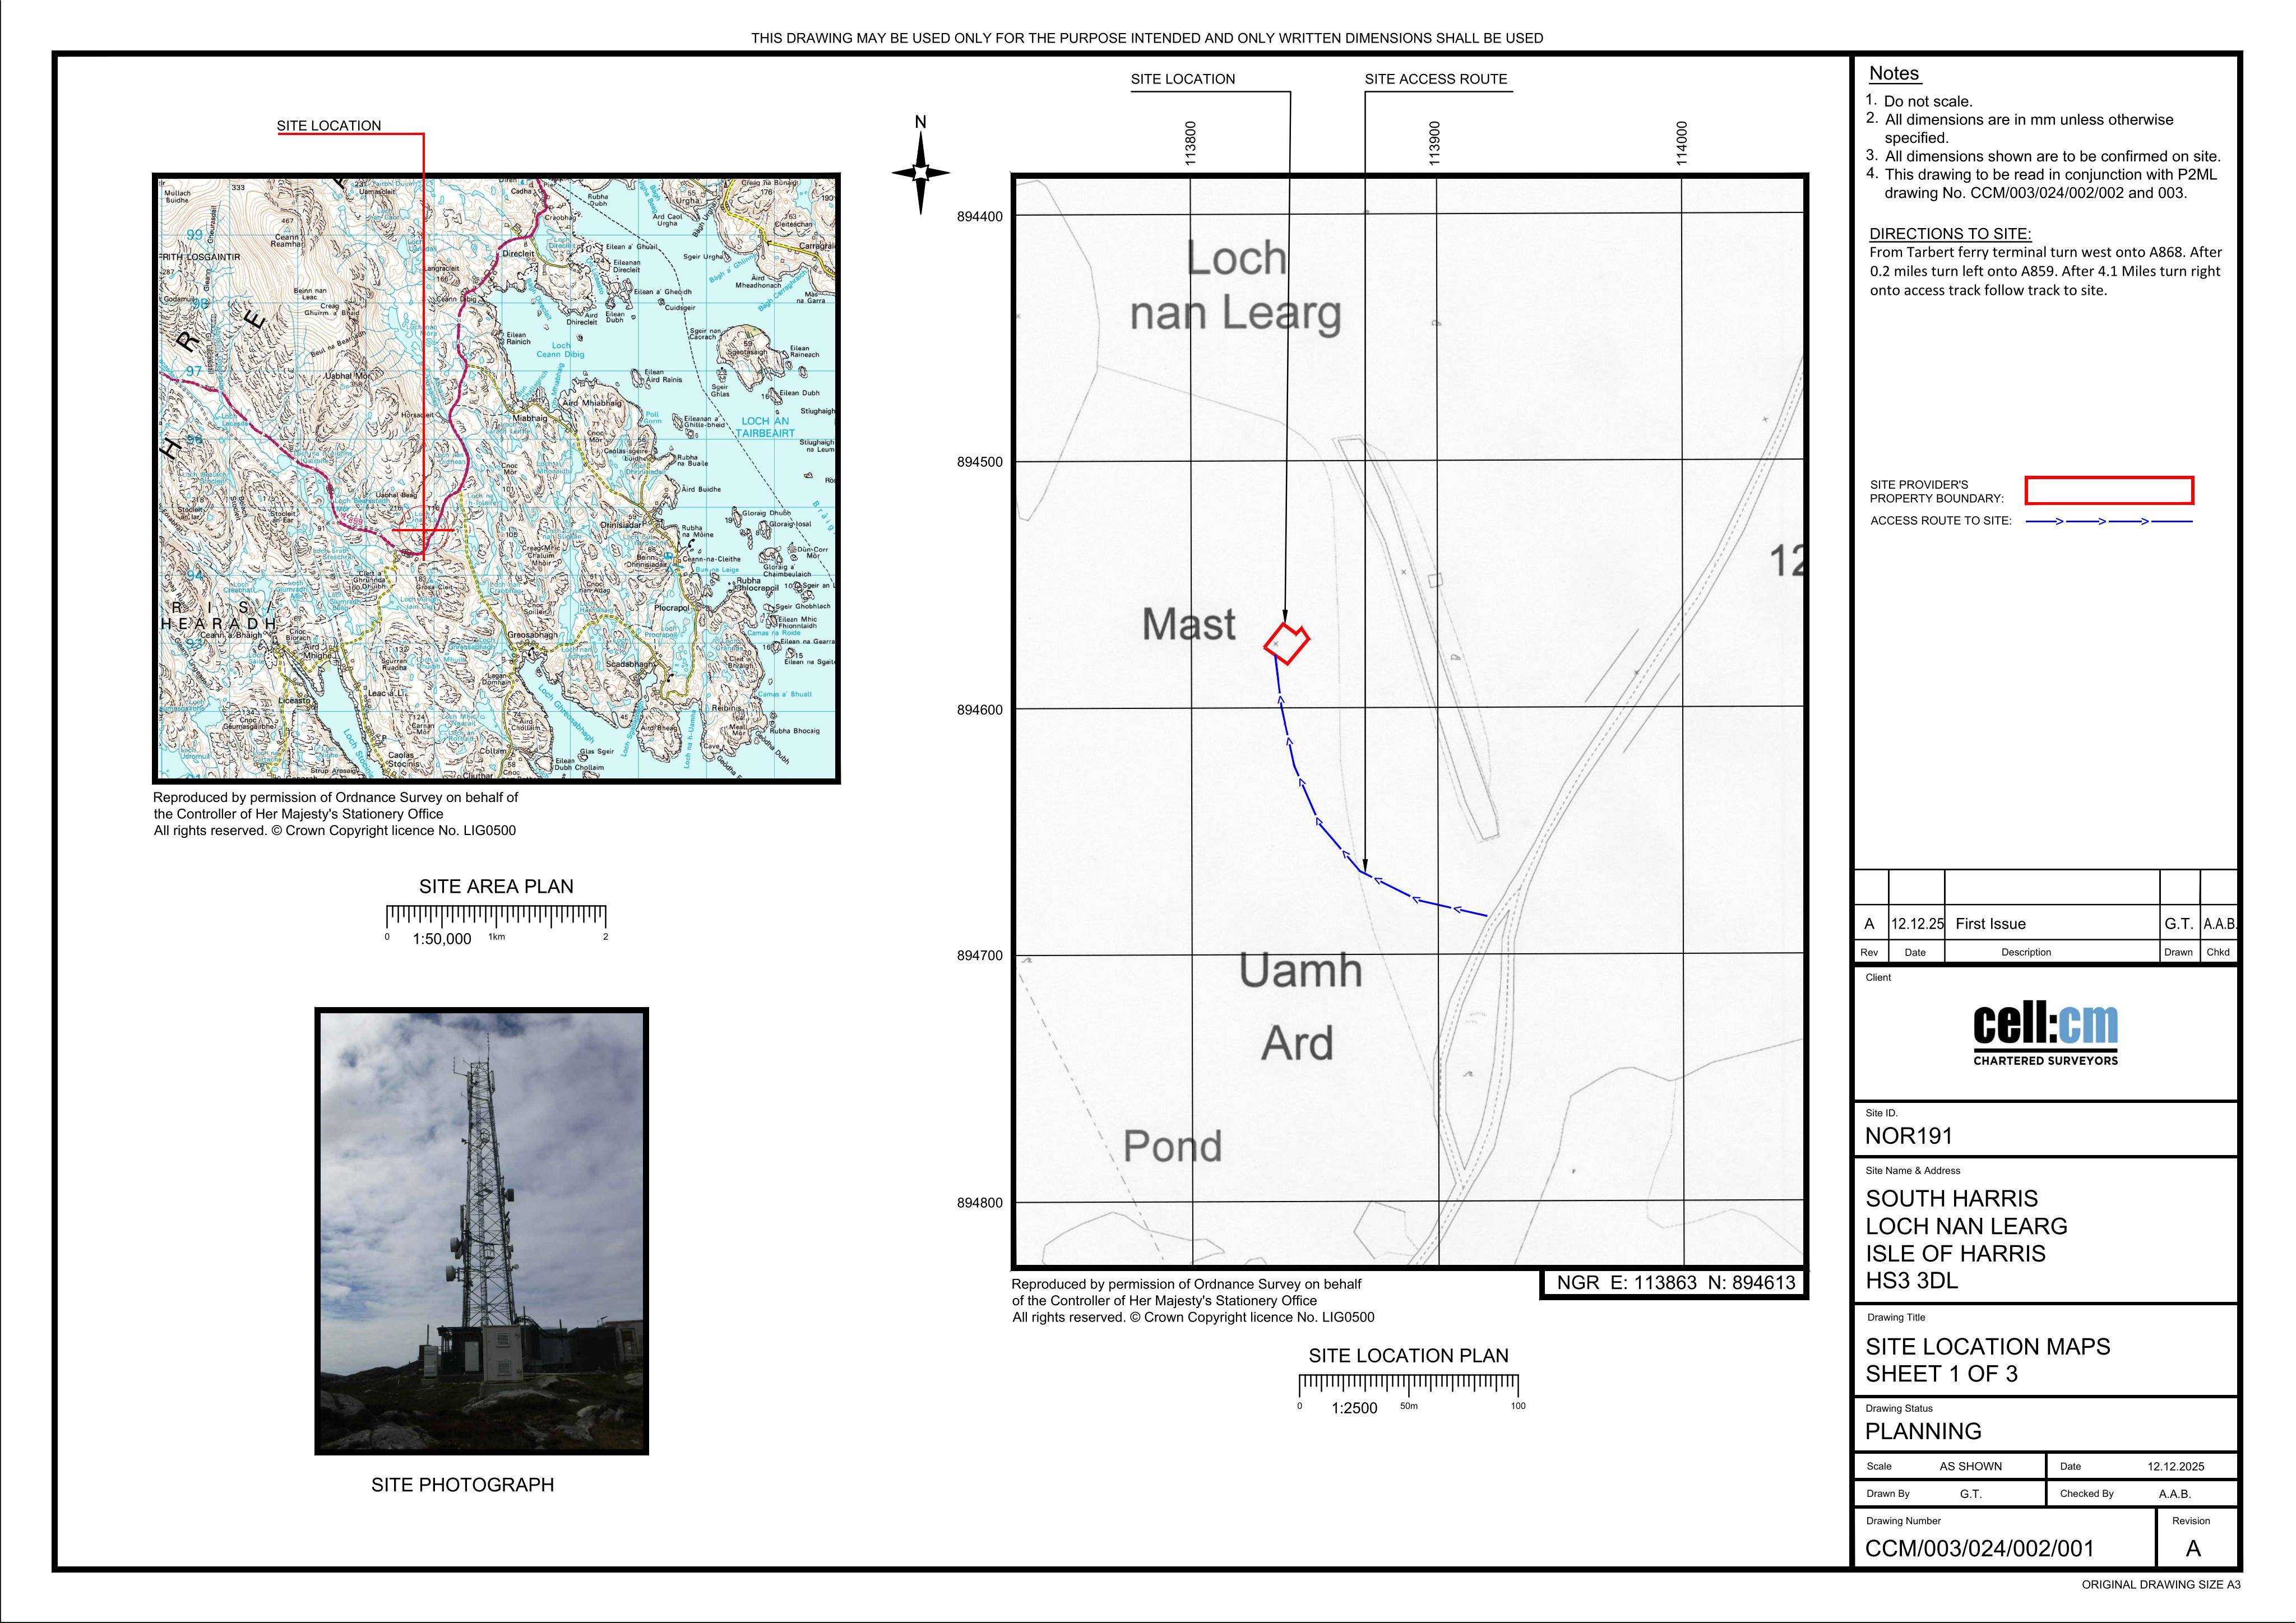Select the northing grid label "894600"

pyautogui.click(x=980, y=710)
